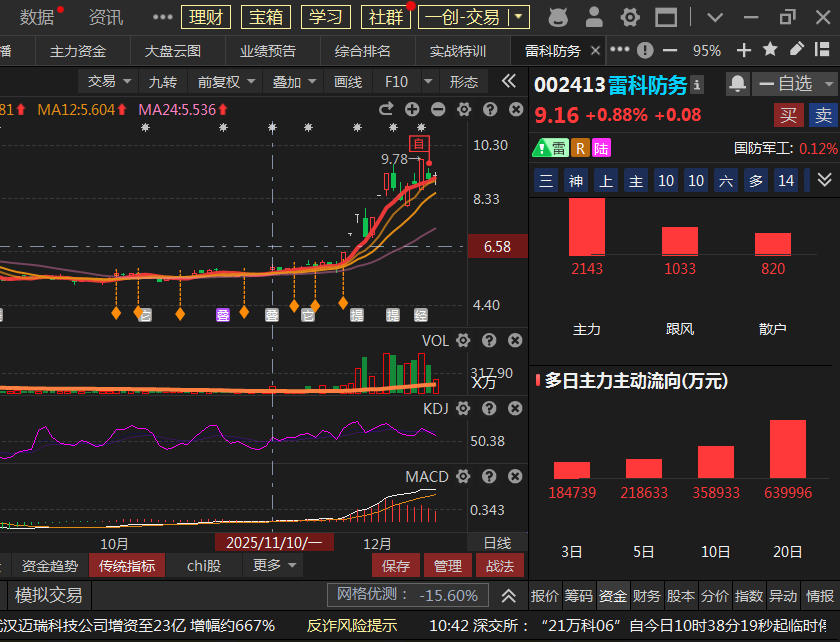
Task: Click the exclamation alert icon in tab bar
Action: (645, 51)
